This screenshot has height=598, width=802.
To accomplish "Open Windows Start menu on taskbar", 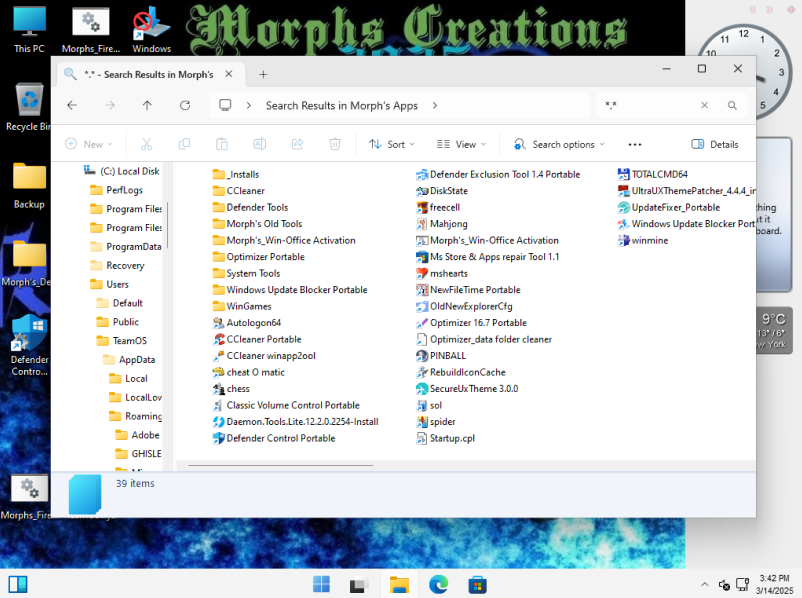I will click(321, 584).
